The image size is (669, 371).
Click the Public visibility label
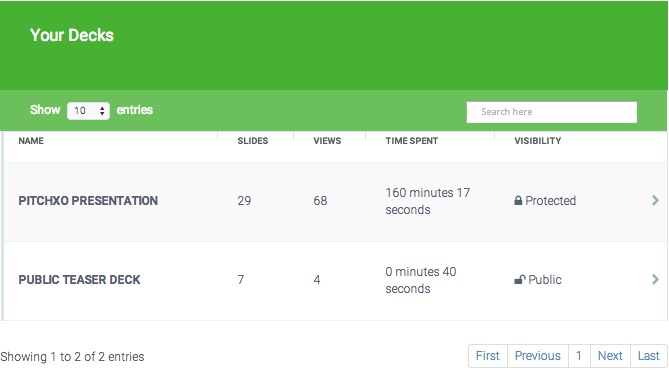tap(545, 280)
